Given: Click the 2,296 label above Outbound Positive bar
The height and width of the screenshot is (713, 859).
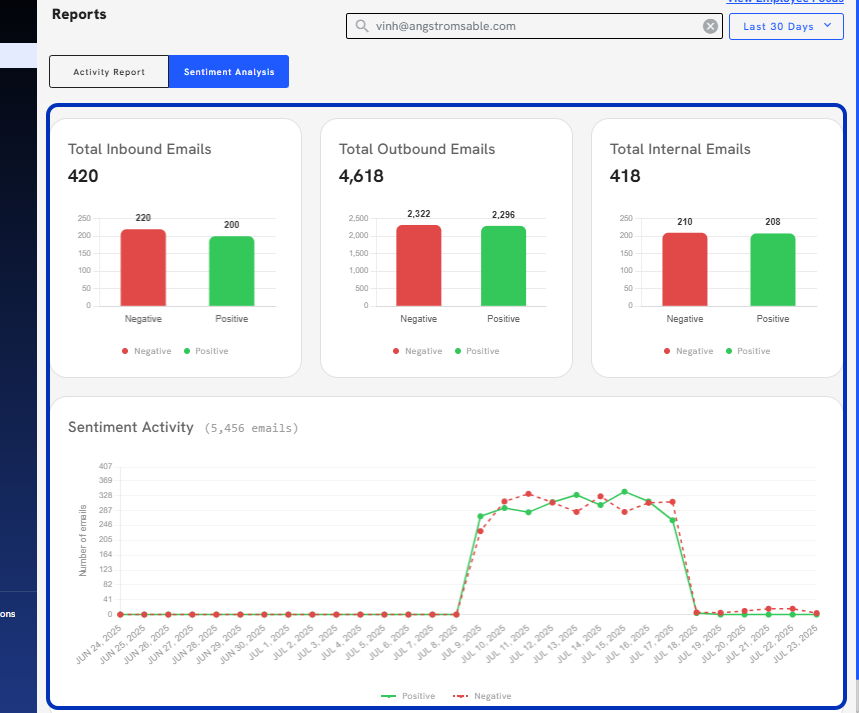Looking at the screenshot, I should pyautogui.click(x=503, y=215).
